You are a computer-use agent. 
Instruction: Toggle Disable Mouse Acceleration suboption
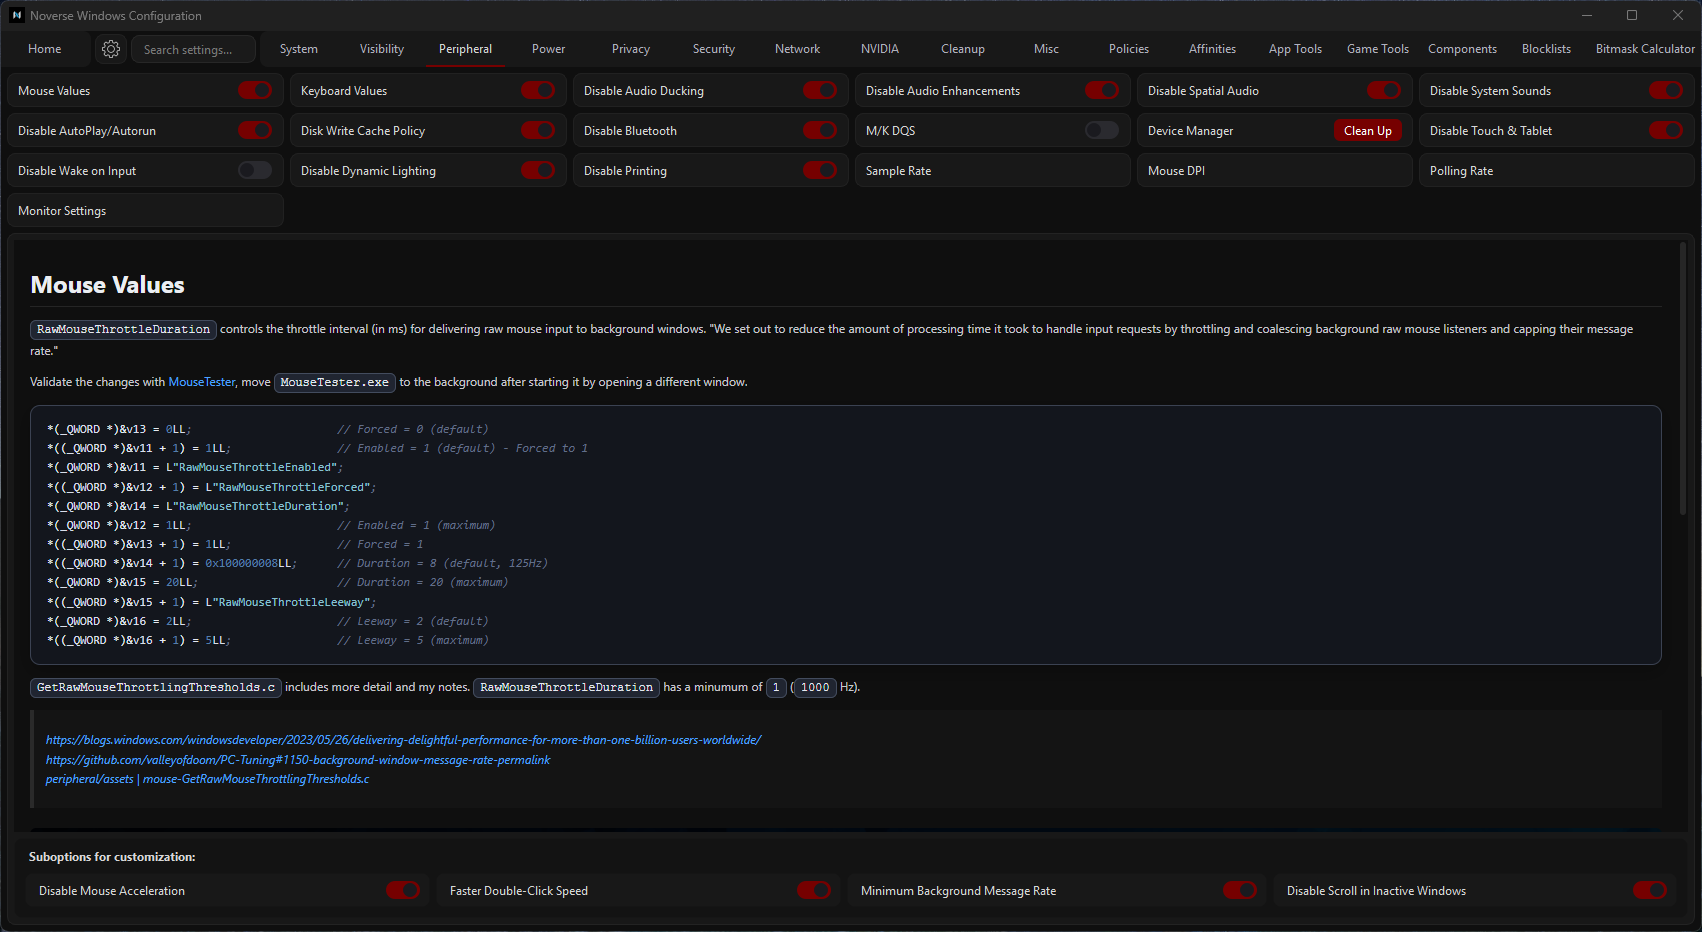point(403,891)
